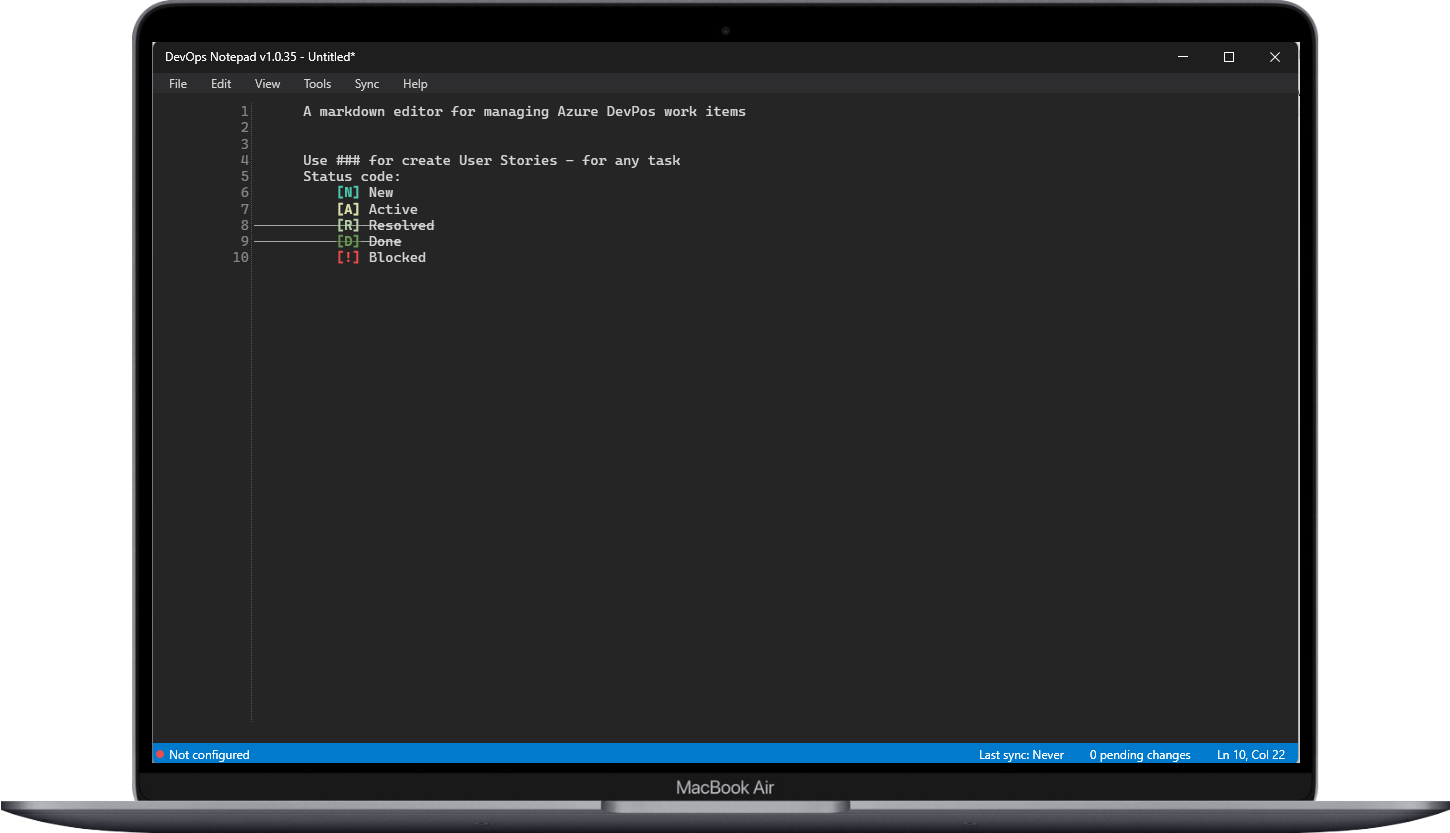
Task: Open the Tools menu
Action: click(x=317, y=83)
